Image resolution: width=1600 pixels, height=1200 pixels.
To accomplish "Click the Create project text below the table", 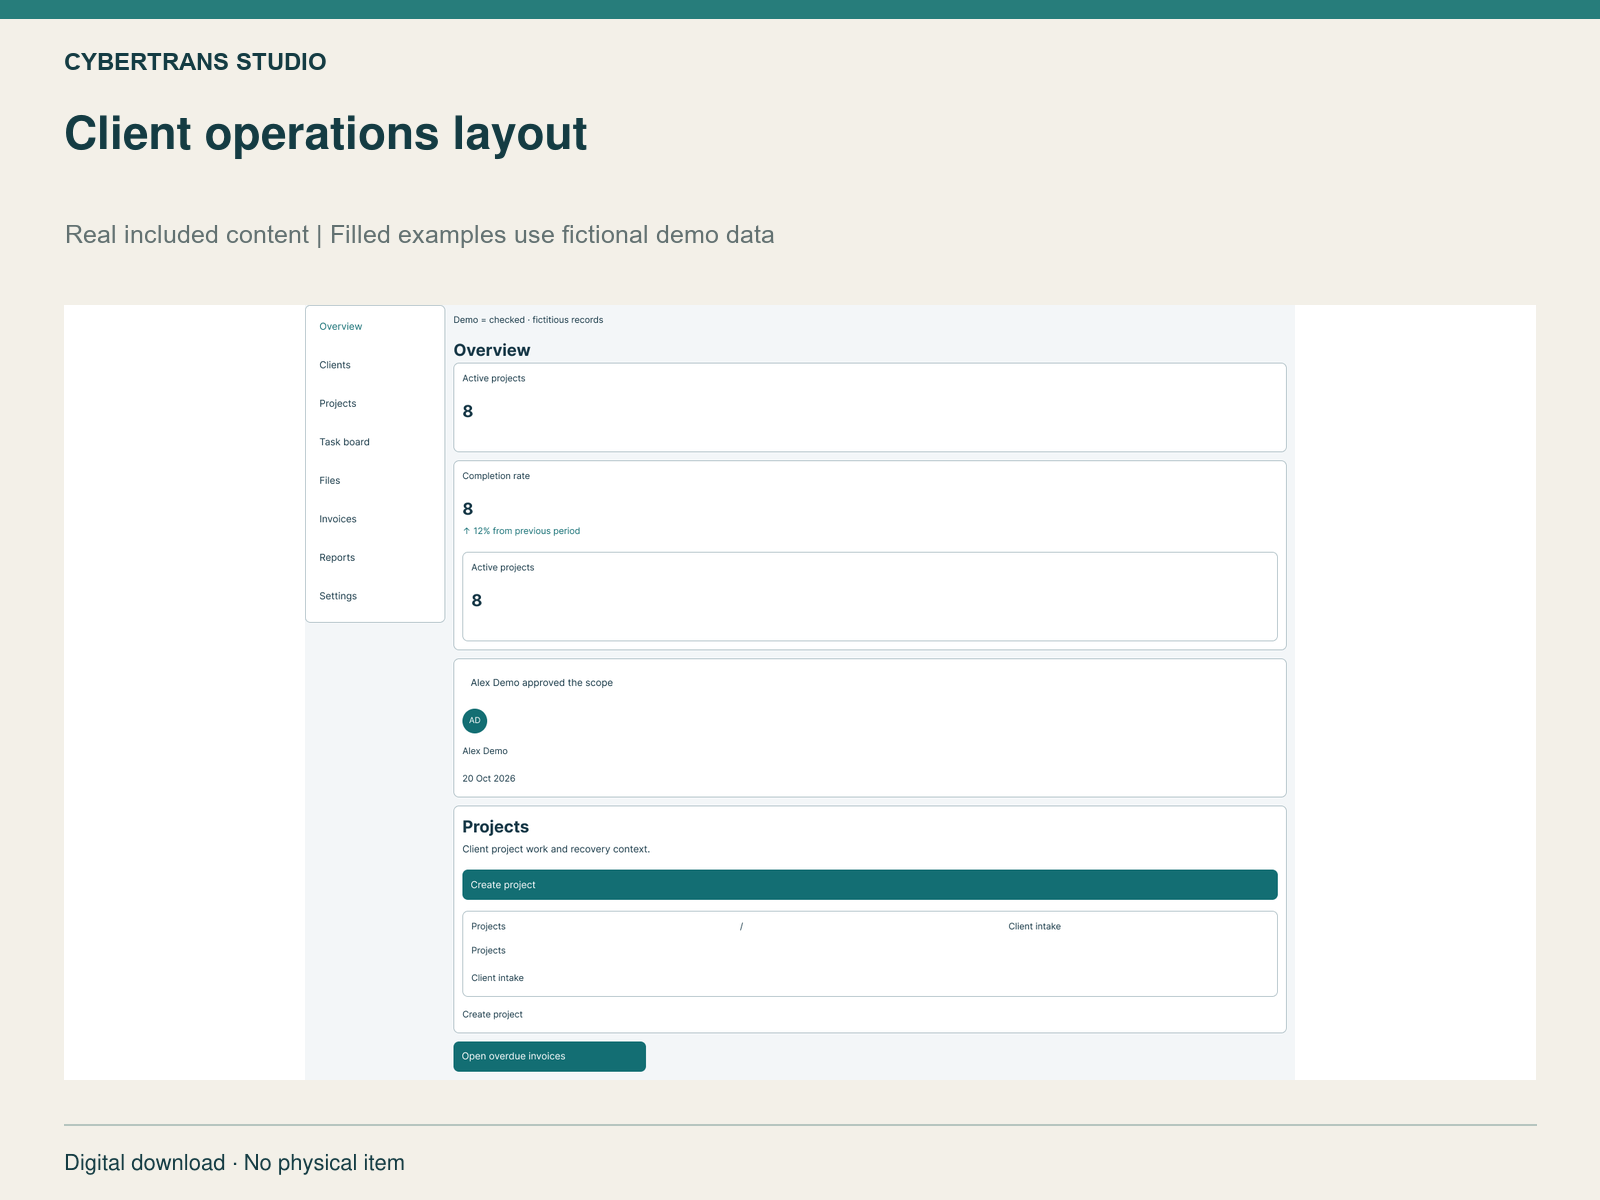I will point(492,1015).
